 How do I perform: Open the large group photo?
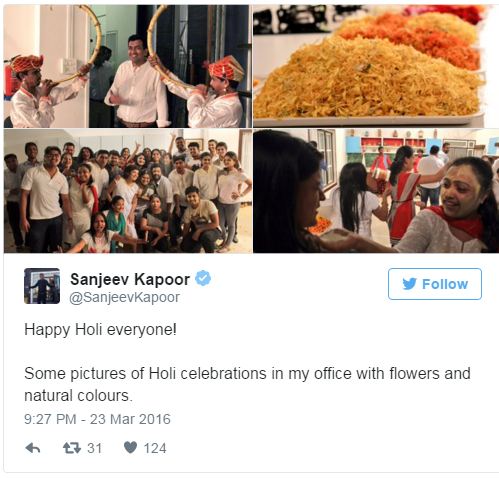point(128,191)
